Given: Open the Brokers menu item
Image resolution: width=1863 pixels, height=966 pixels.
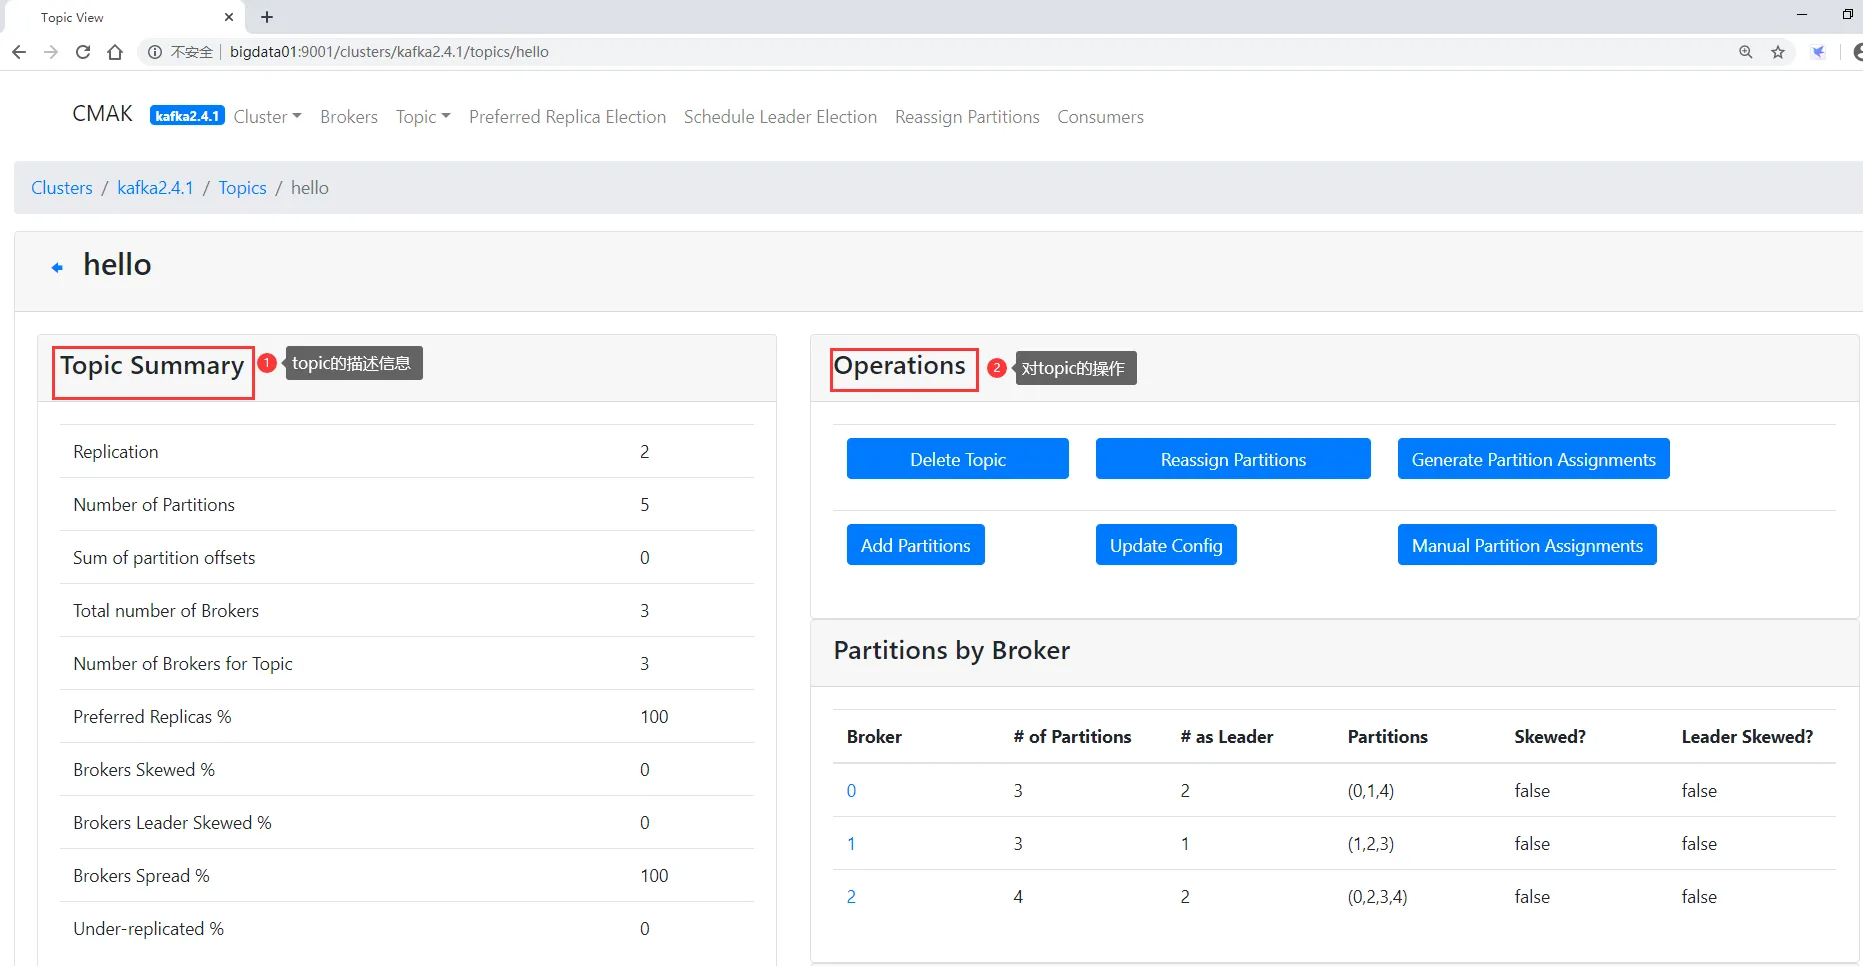Looking at the screenshot, I should click(349, 117).
